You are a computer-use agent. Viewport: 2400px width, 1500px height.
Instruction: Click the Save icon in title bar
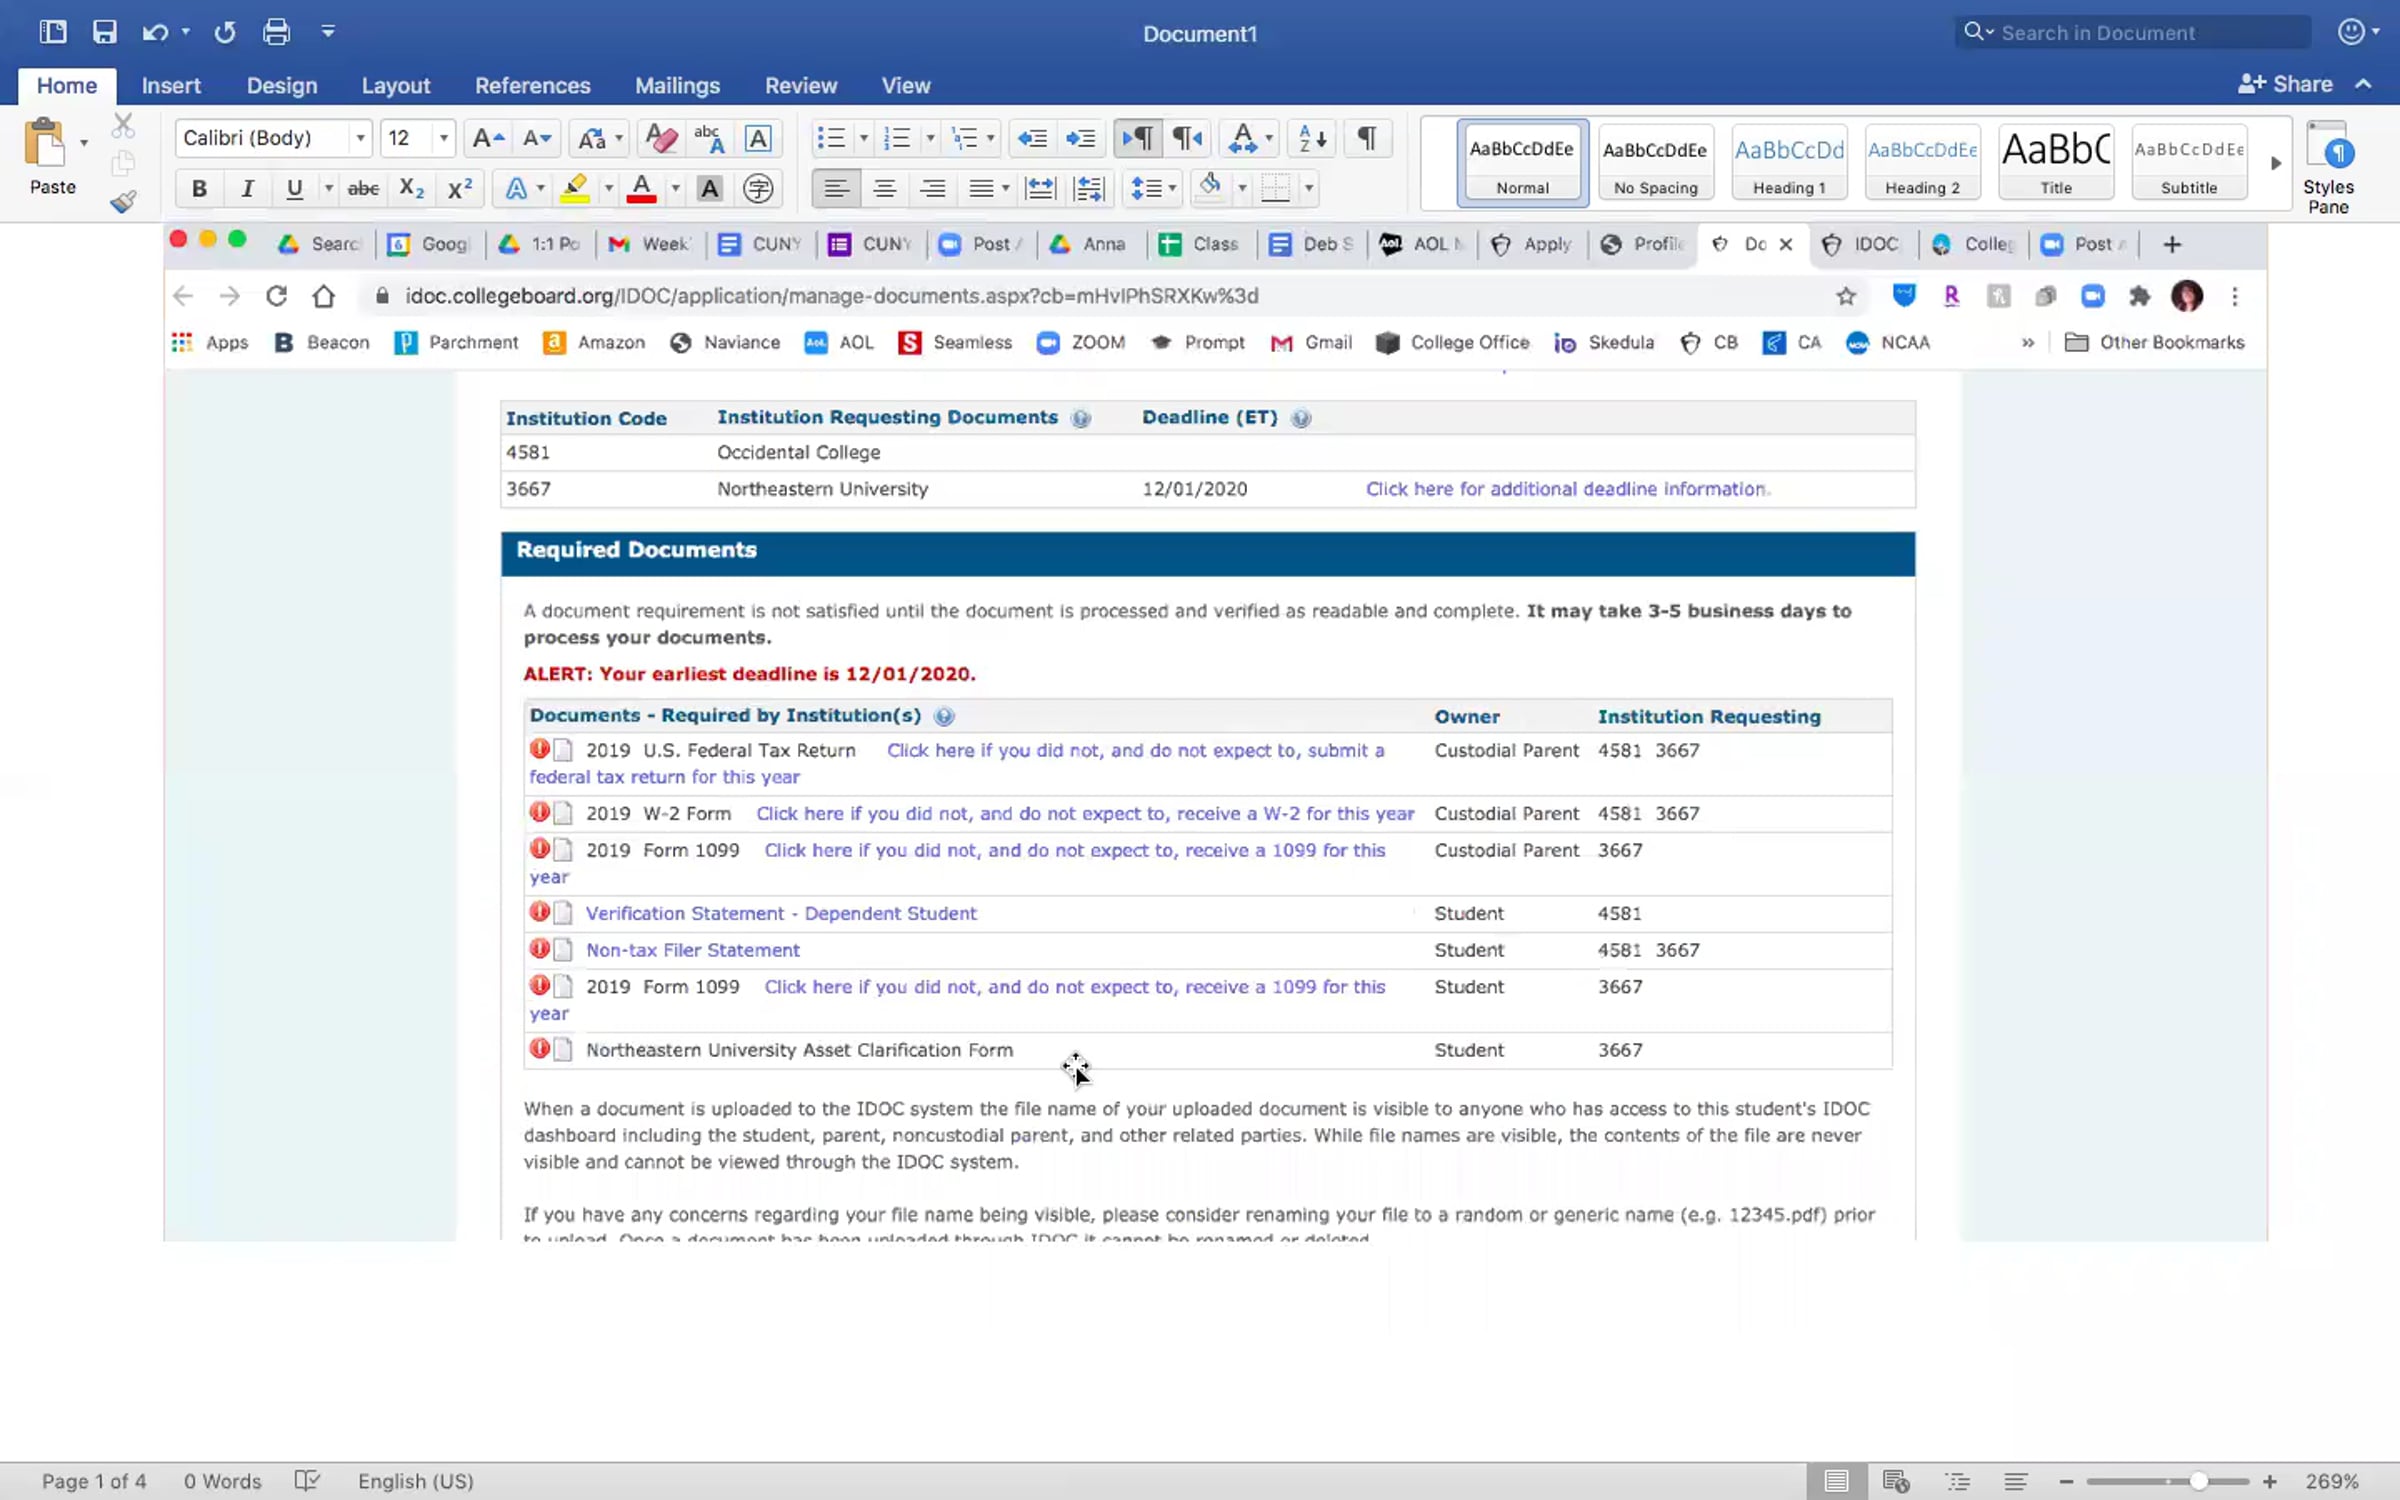tap(104, 32)
